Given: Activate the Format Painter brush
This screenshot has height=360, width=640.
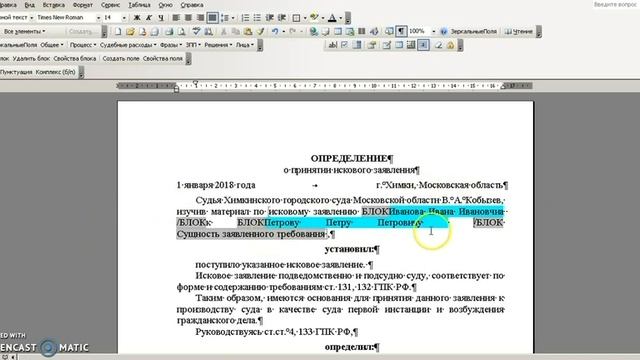Looking at the screenshot, I should coord(260,31).
